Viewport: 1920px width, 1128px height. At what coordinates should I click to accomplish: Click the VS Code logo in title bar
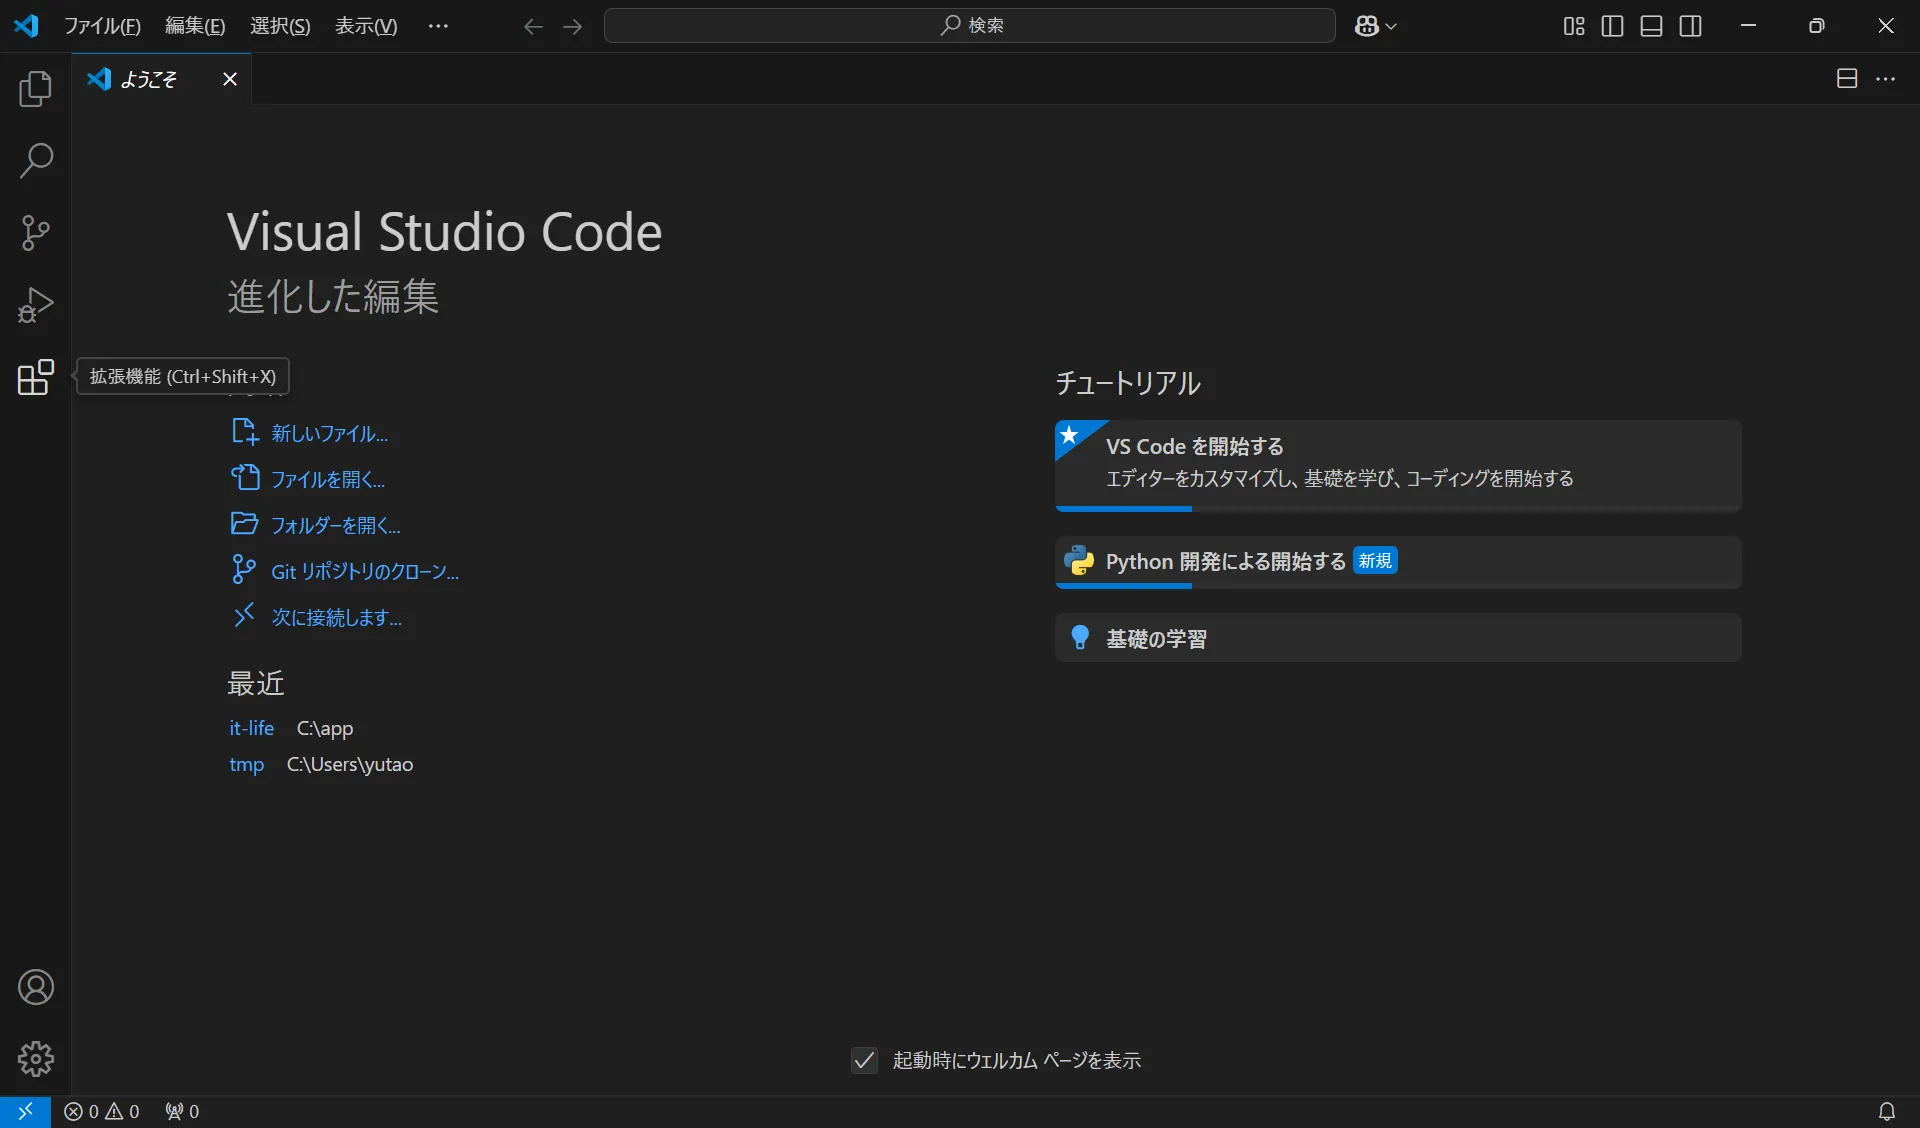point(27,26)
